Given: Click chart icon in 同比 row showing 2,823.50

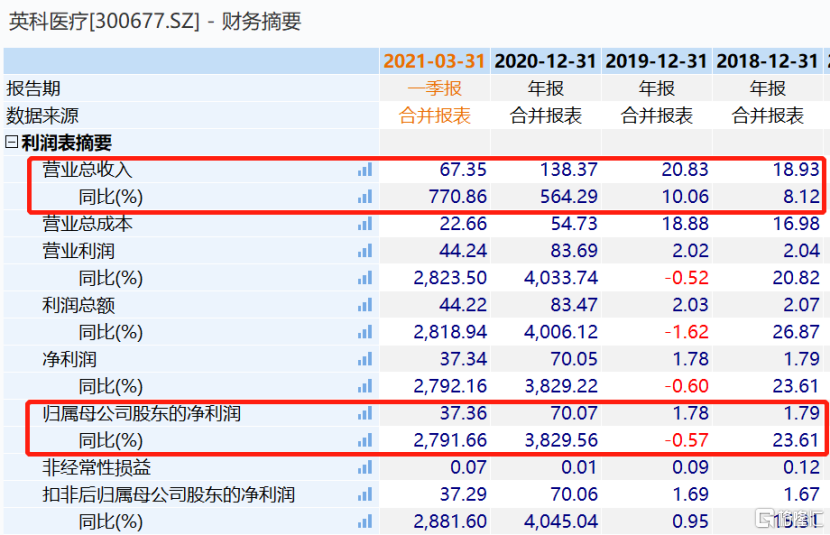Looking at the screenshot, I should coord(365,278).
